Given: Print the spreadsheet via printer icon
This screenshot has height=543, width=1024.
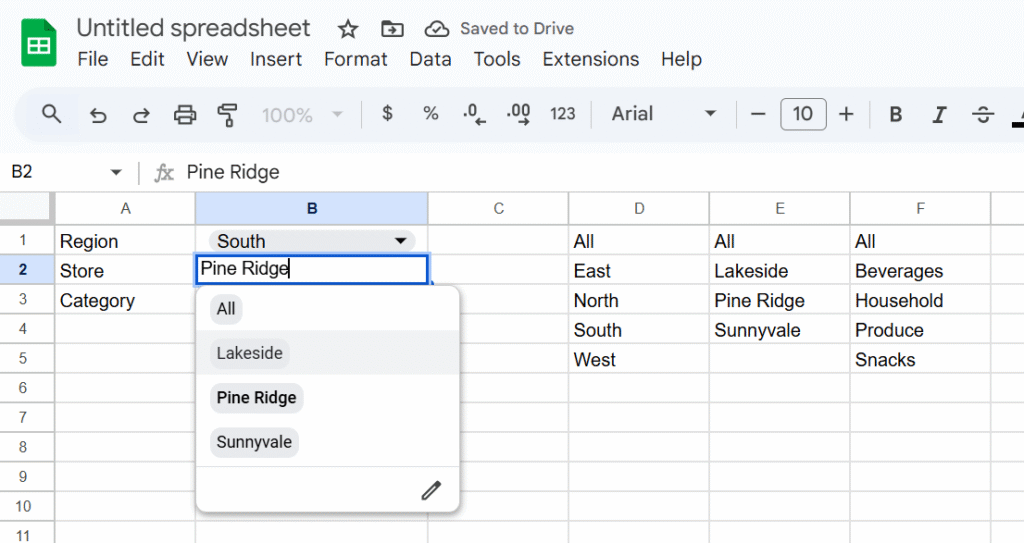Looking at the screenshot, I should coord(185,115).
